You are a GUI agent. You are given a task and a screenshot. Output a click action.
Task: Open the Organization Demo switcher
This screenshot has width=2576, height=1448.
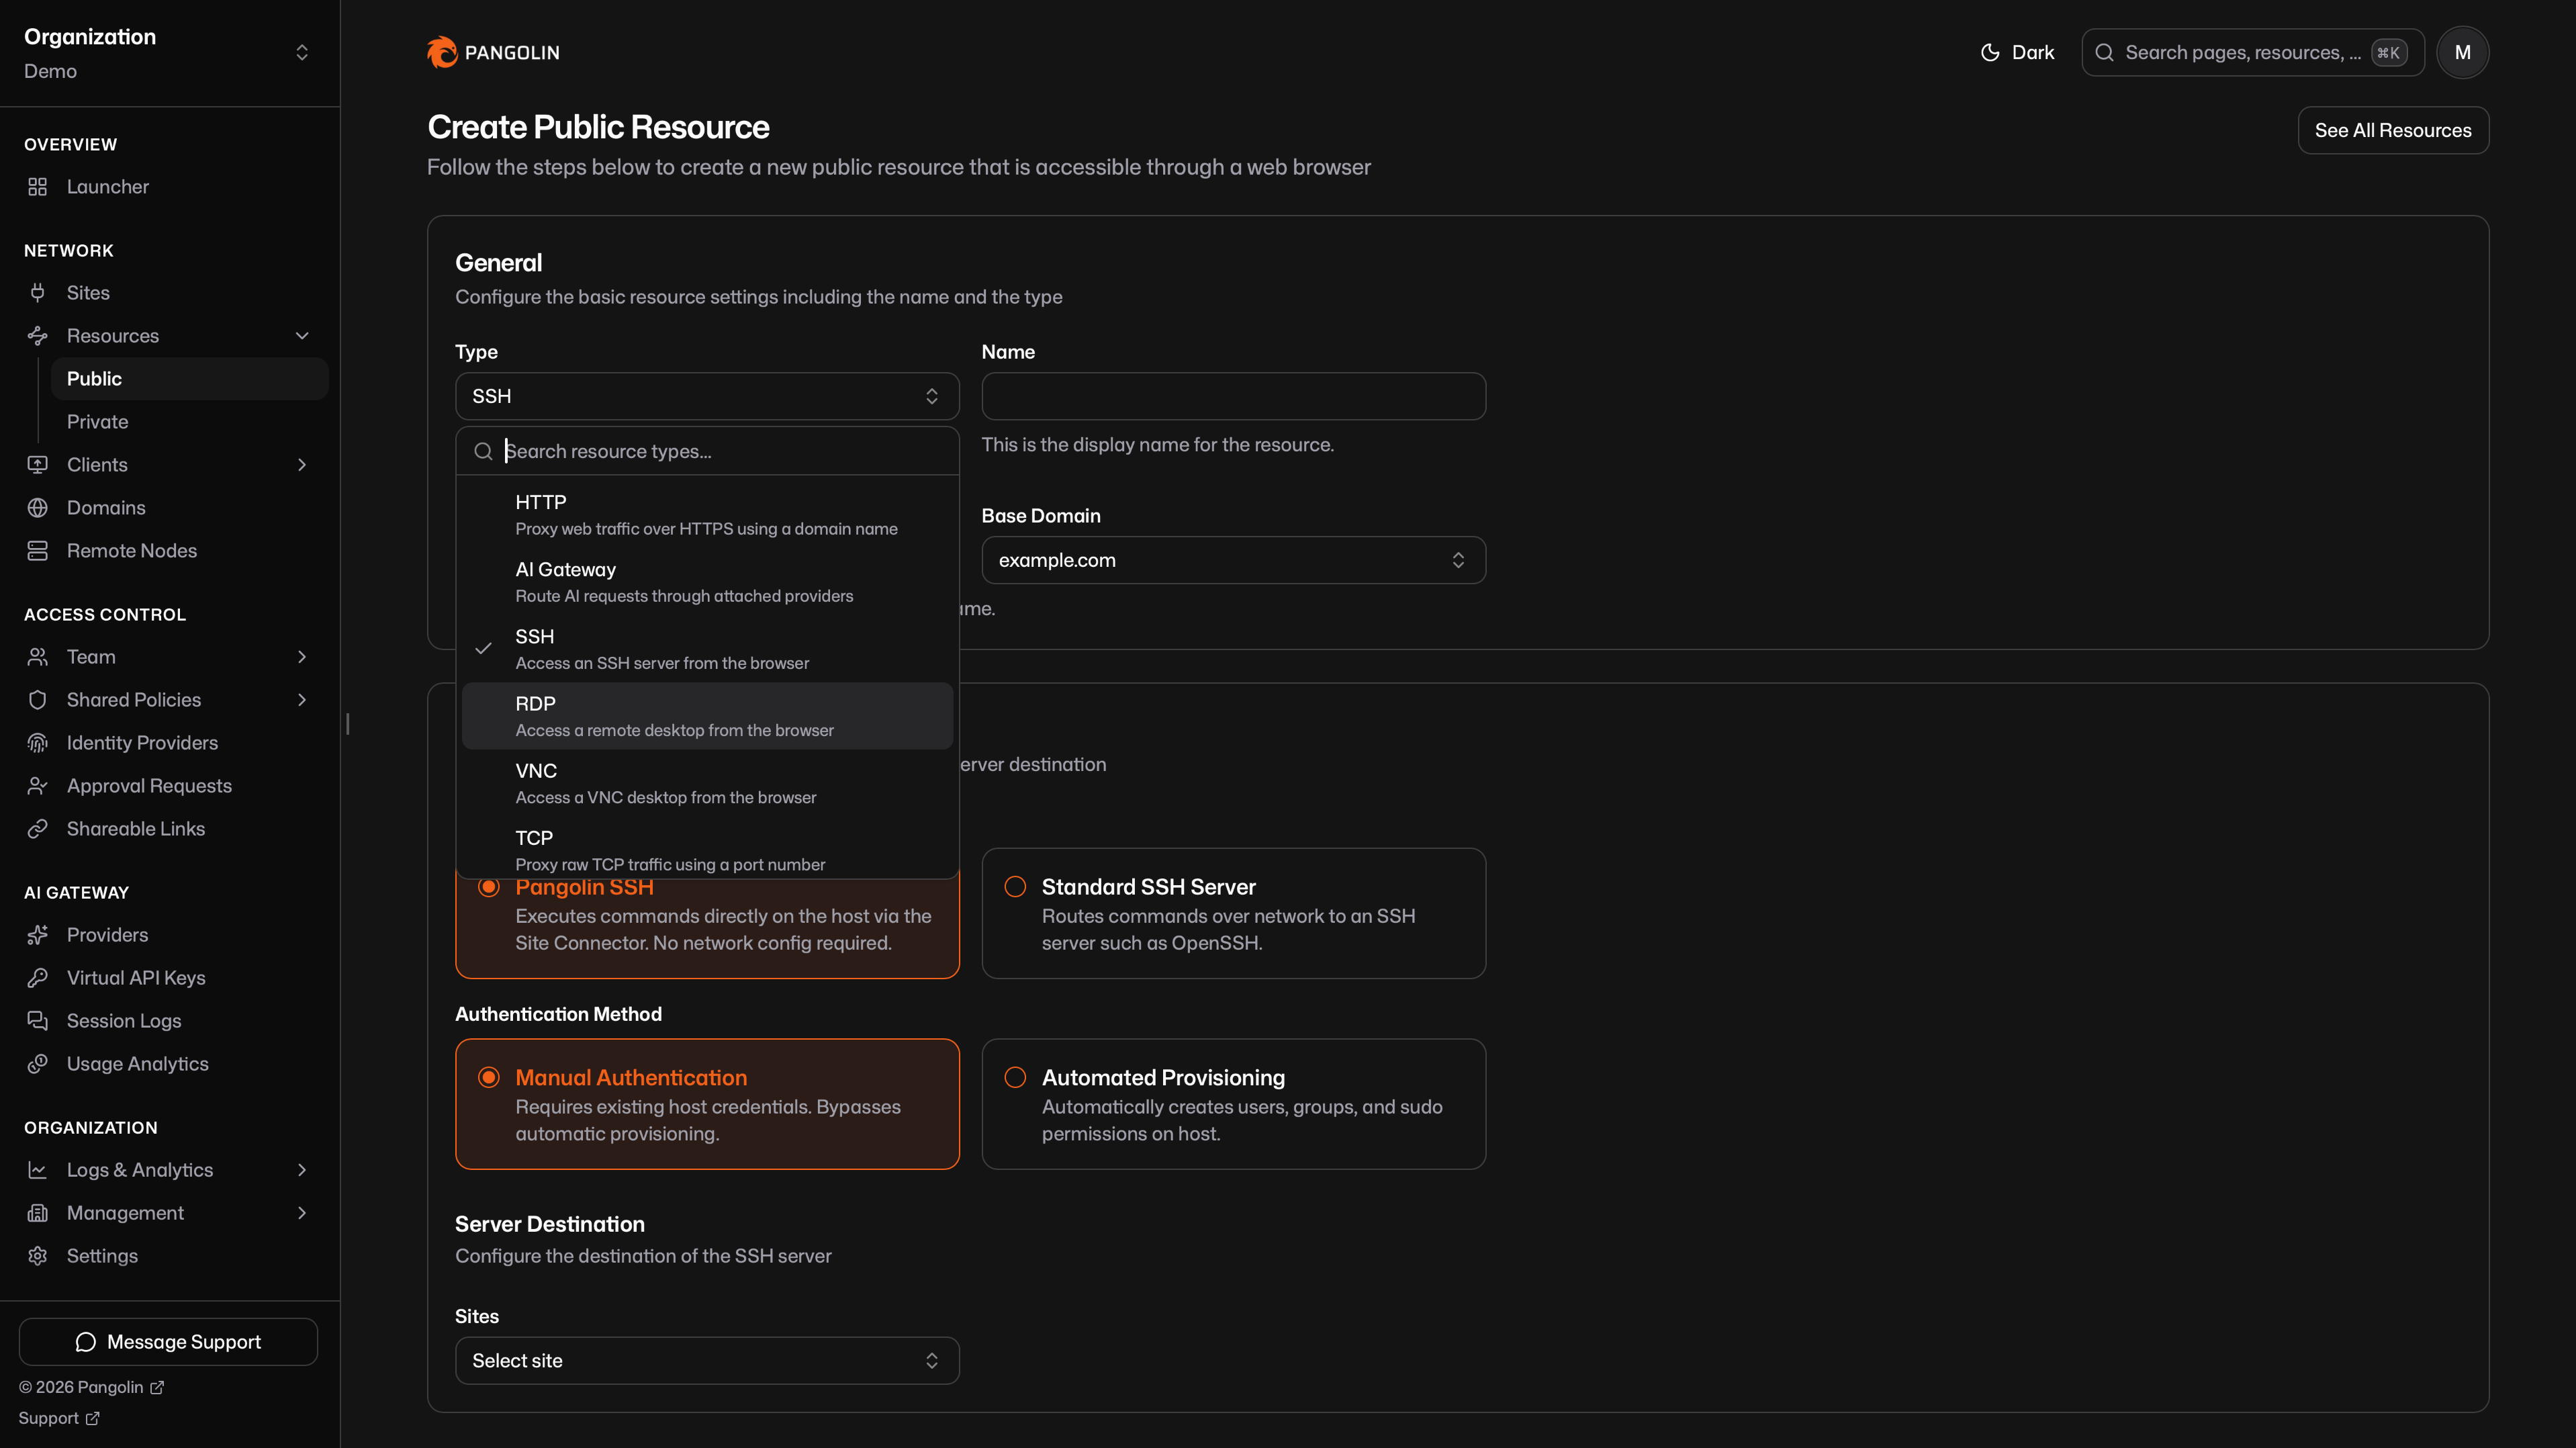pos(168,53)
